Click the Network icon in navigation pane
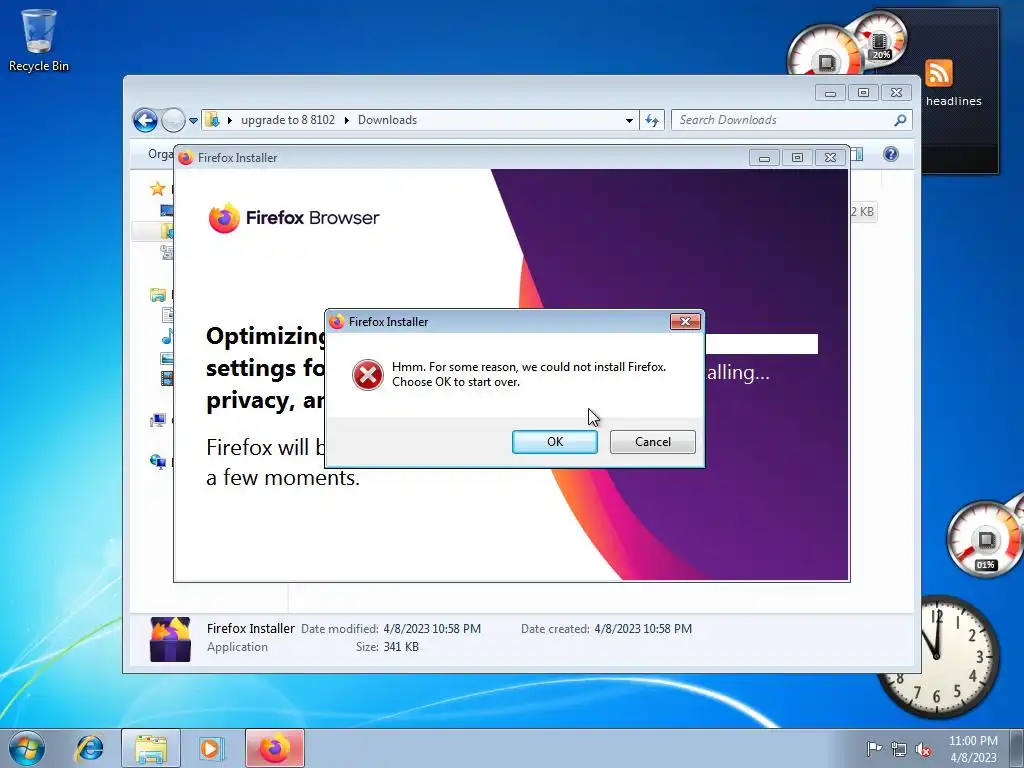Viewport: 1024px width, 768px height. (x=157, y=462)
